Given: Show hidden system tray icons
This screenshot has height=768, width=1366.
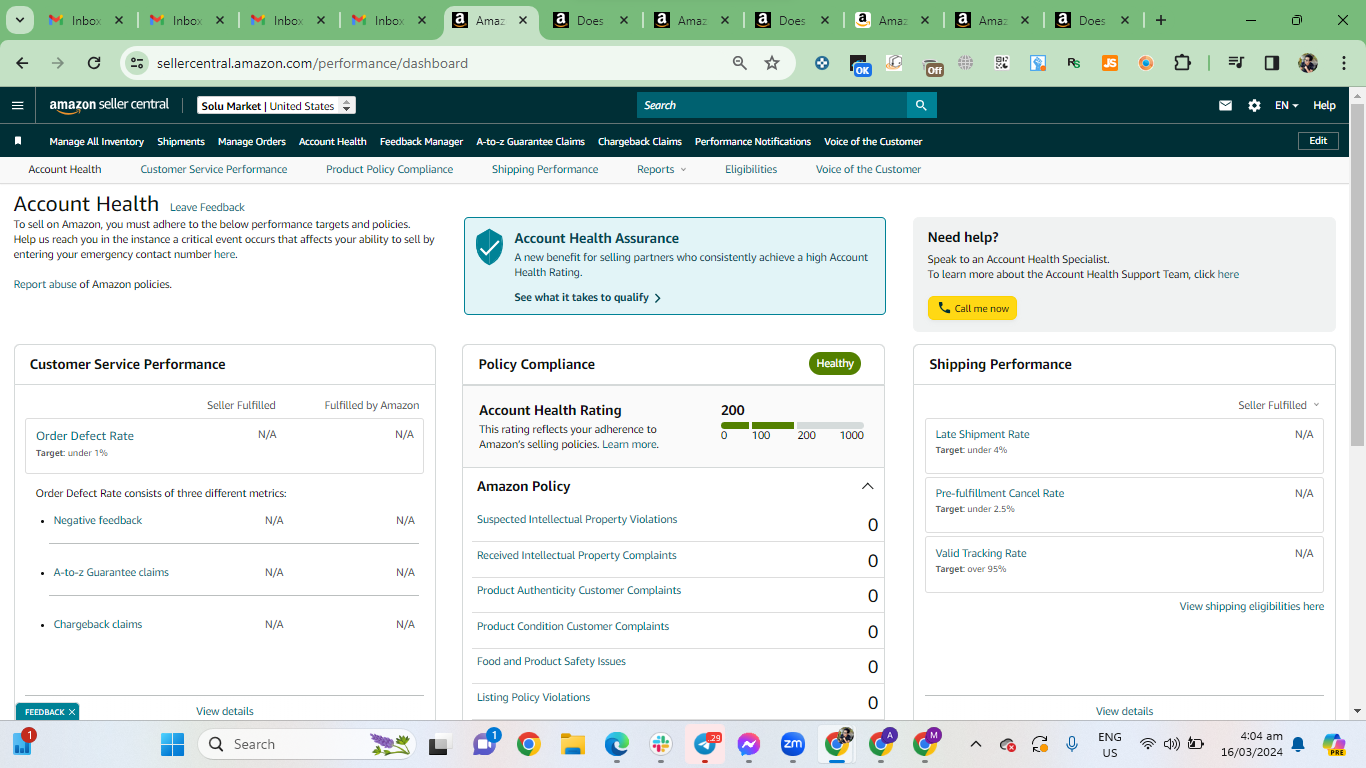Looking at the screenshot, I should click(976, 744).
